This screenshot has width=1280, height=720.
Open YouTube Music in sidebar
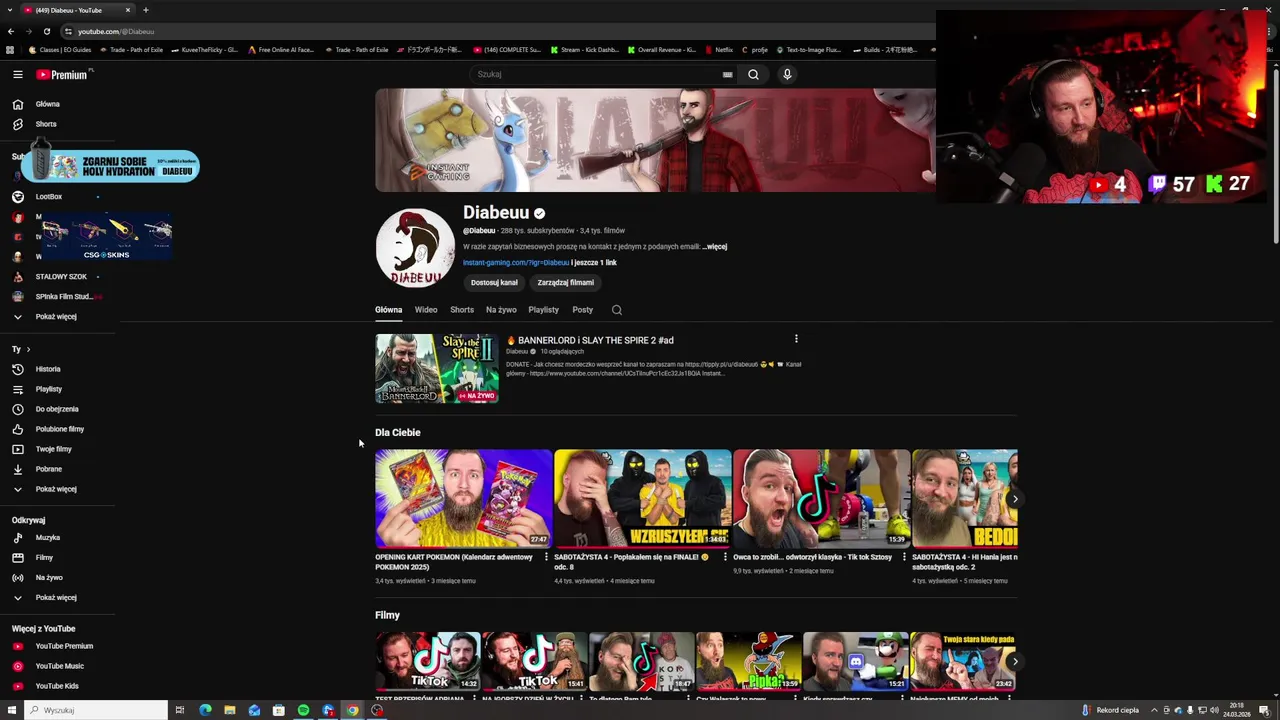[x=60, y=666]
